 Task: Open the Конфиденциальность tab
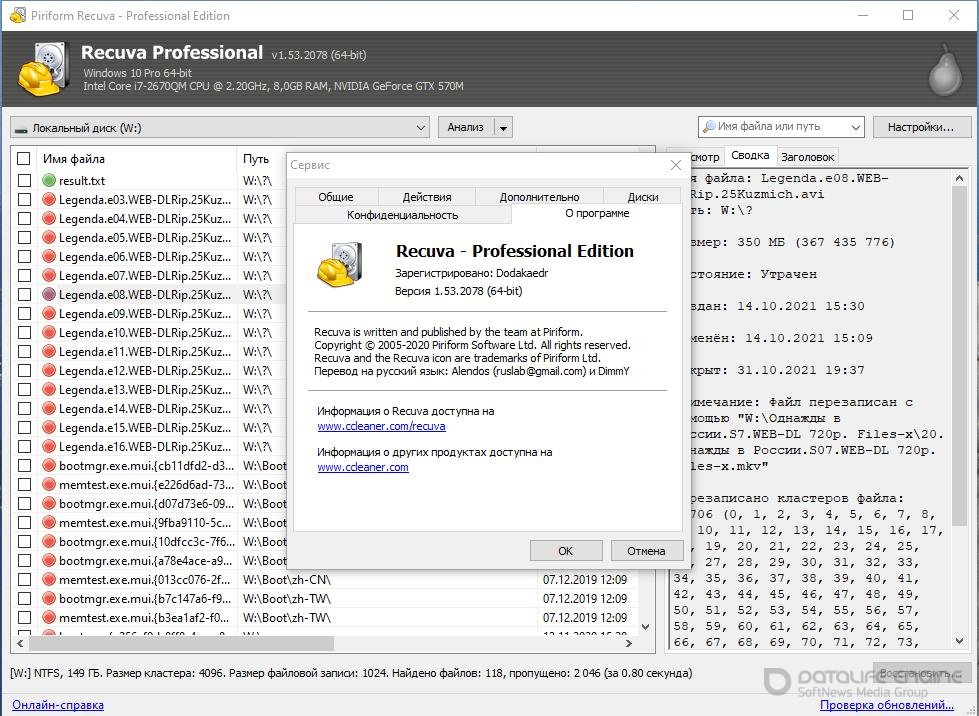pos(402,215)
